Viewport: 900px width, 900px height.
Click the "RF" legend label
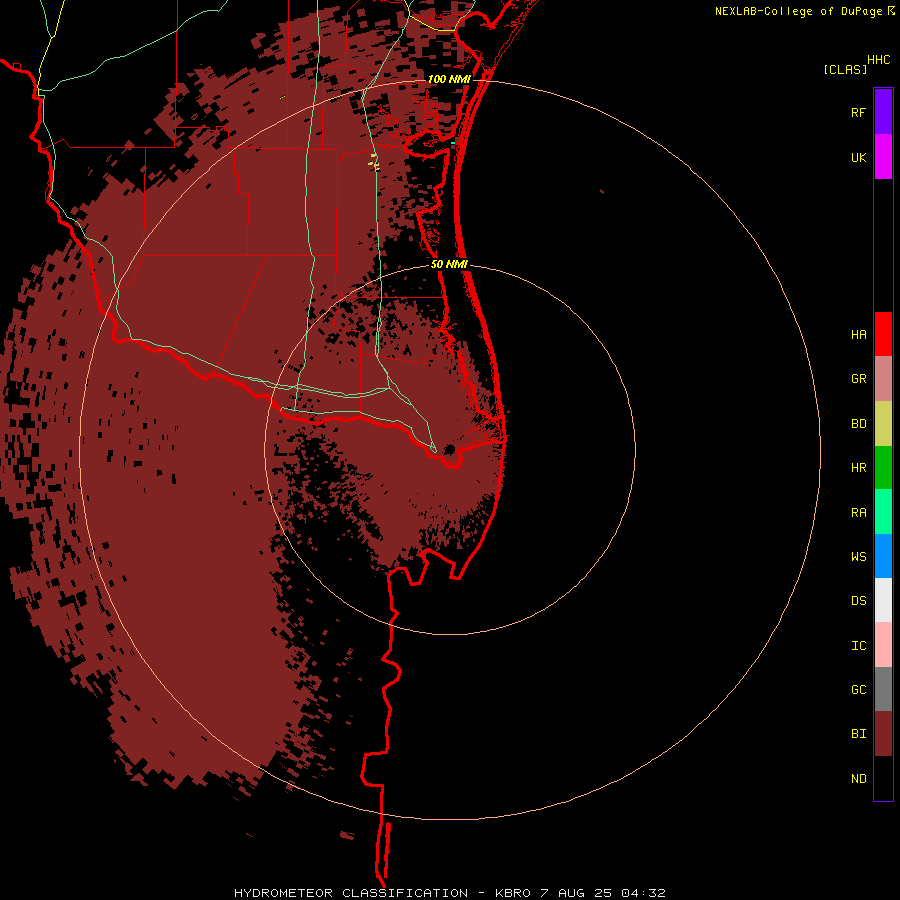859,112
